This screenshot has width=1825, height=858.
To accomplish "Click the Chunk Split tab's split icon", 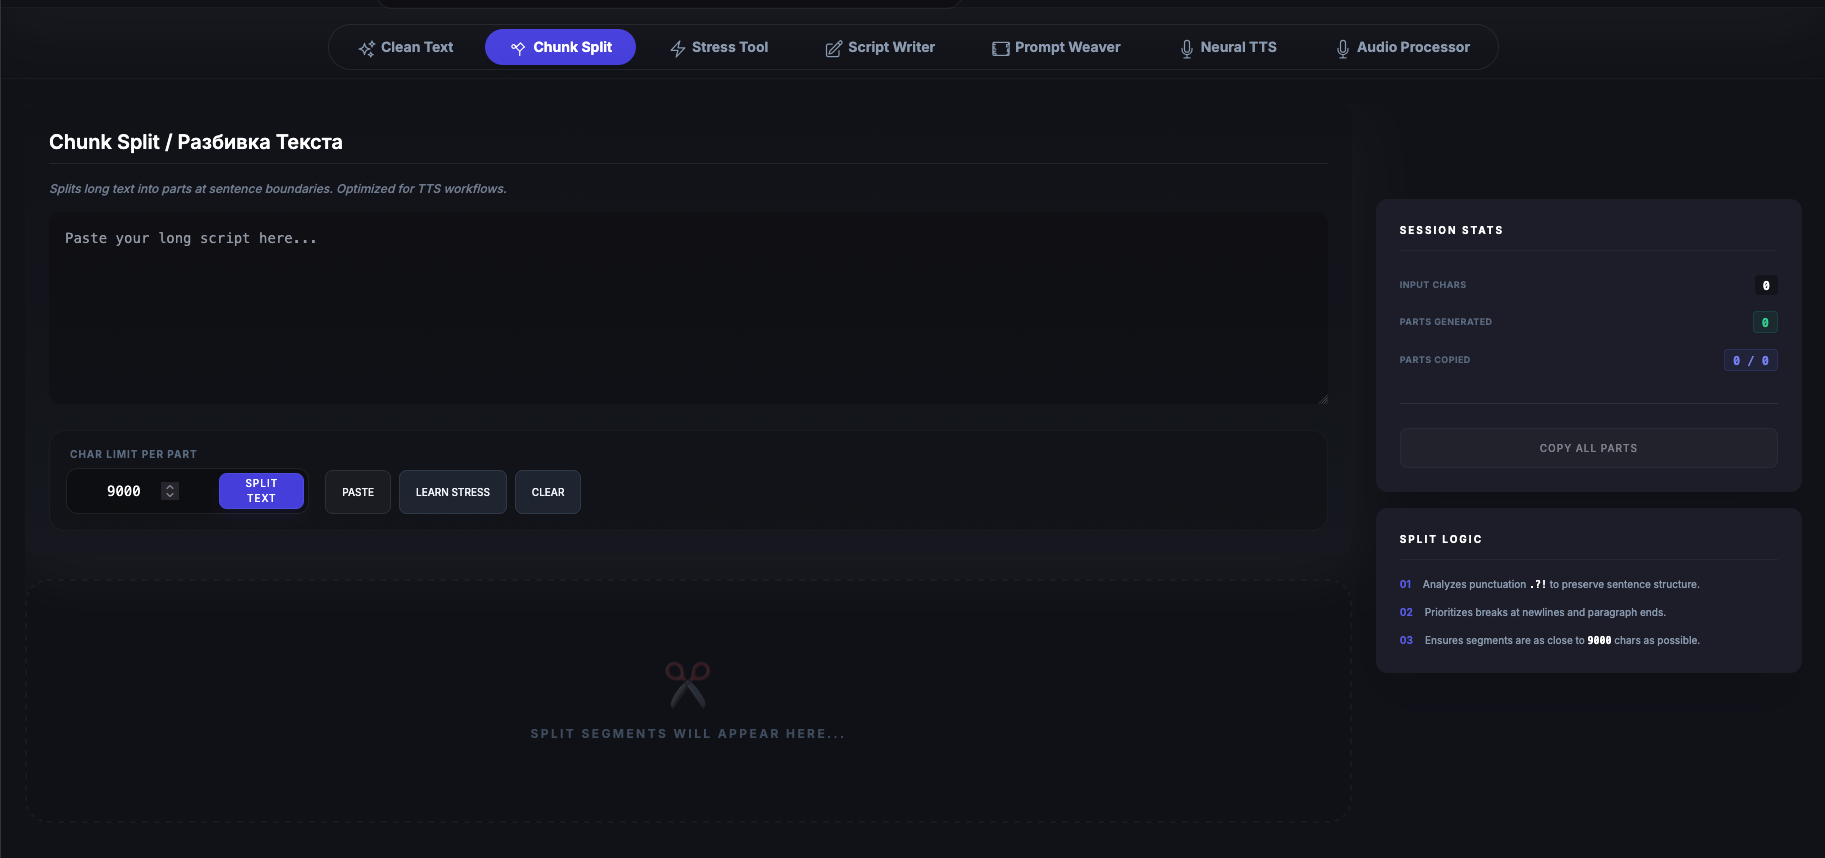I will click(518, 48).
